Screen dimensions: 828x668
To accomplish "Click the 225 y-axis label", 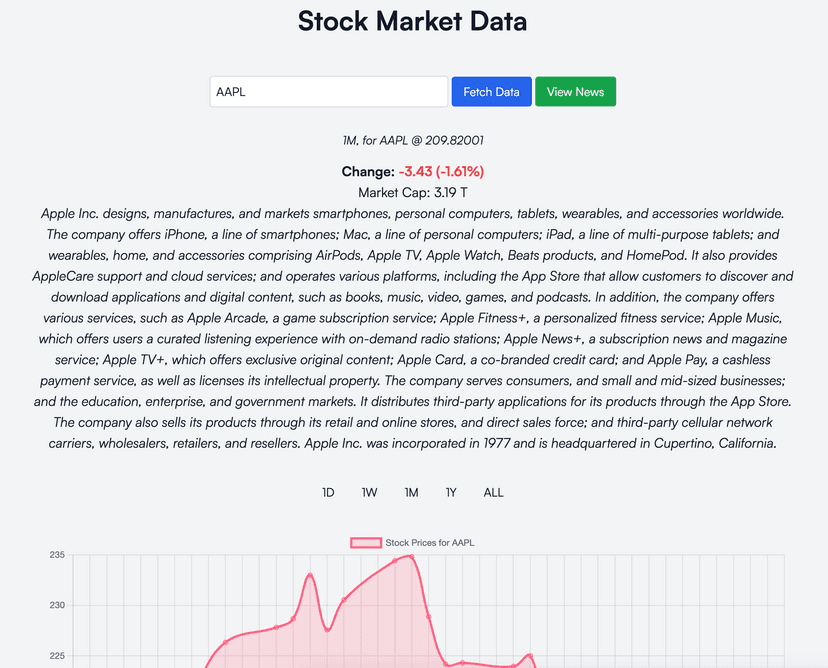I will click(56, 657).
